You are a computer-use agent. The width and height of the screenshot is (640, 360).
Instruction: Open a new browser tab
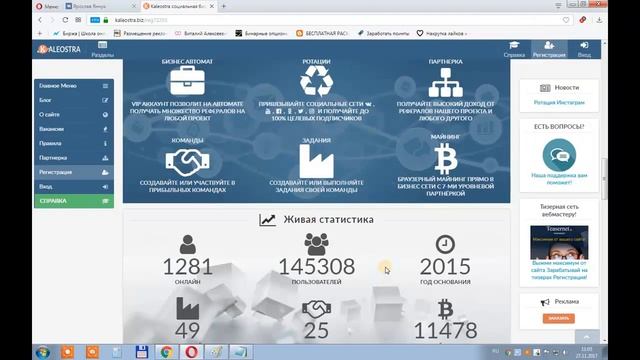click(x=224, y=6)
